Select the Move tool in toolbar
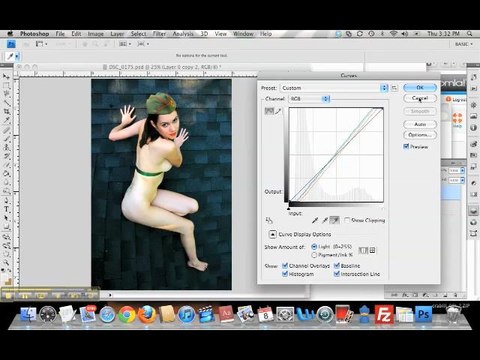Viewport: 480px width, 360px height. pos(6,76)
